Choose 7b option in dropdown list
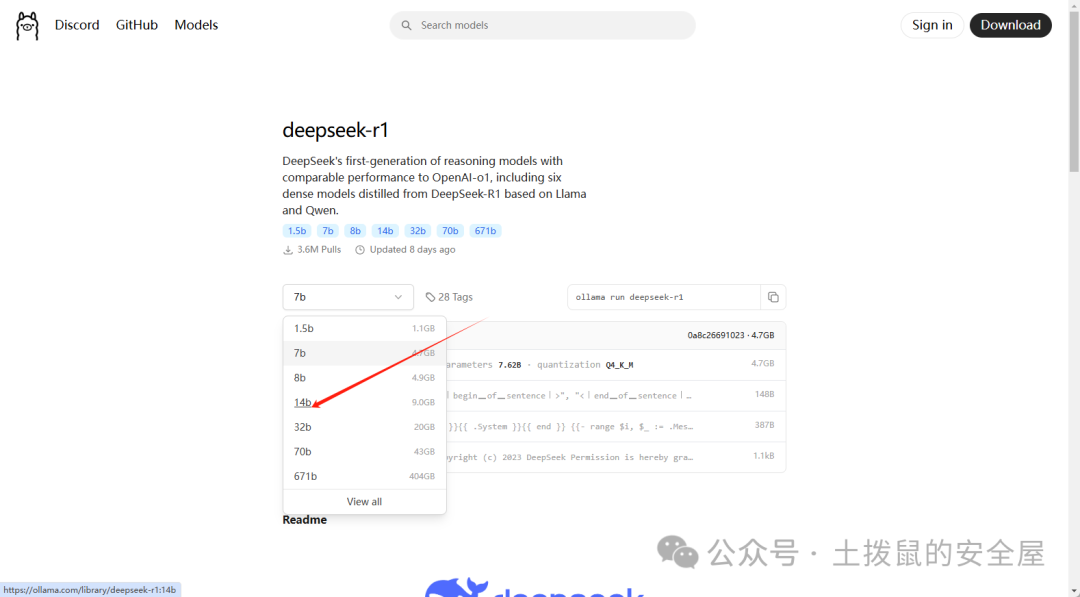 (364, 353)
